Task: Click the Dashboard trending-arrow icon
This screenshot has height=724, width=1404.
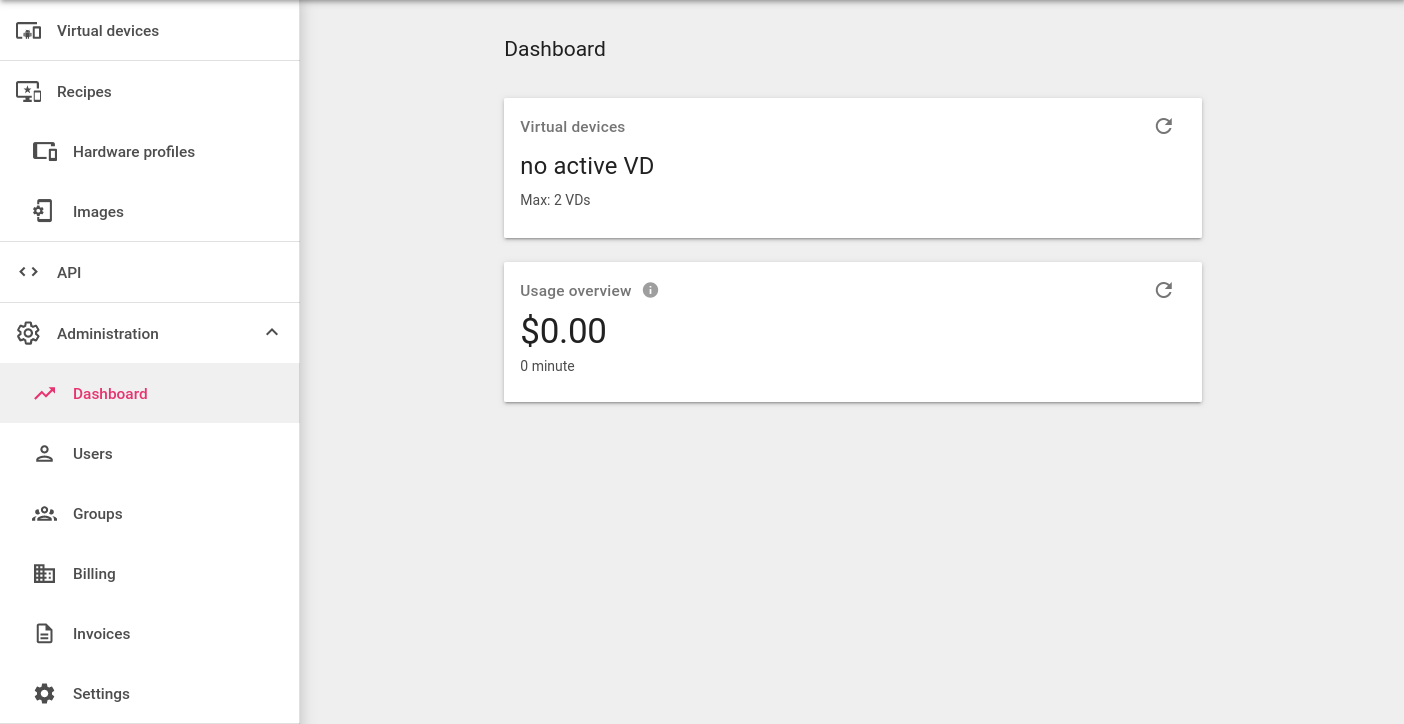Action: [x=44, y=393]
